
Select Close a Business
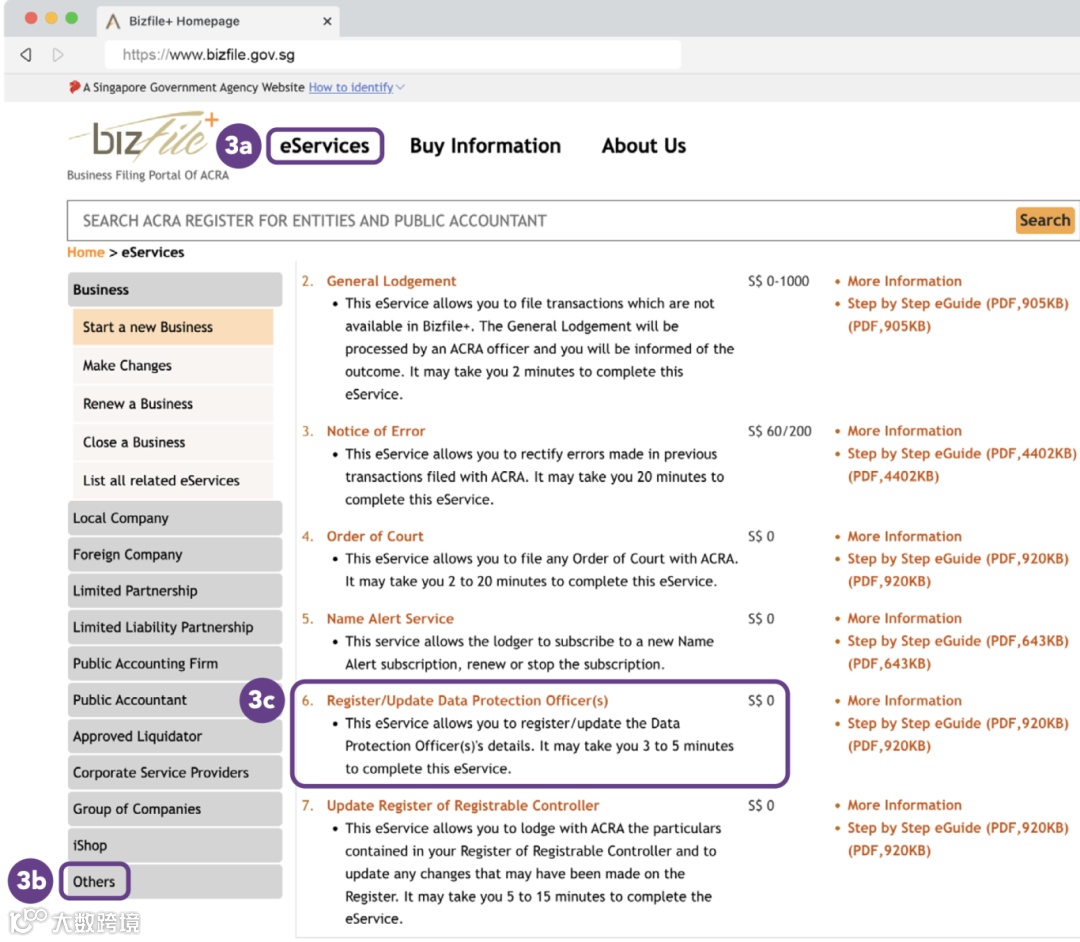click(173, 442)
